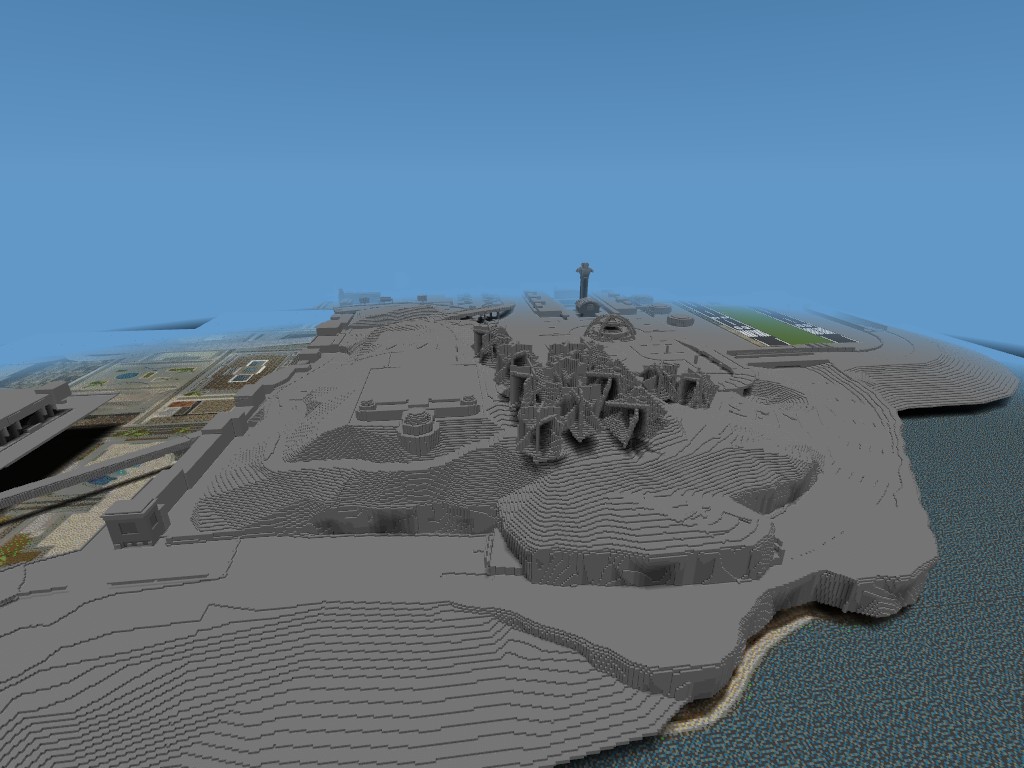
Task: Select the blue pool in the colored terrain
Action: point(124,376)
